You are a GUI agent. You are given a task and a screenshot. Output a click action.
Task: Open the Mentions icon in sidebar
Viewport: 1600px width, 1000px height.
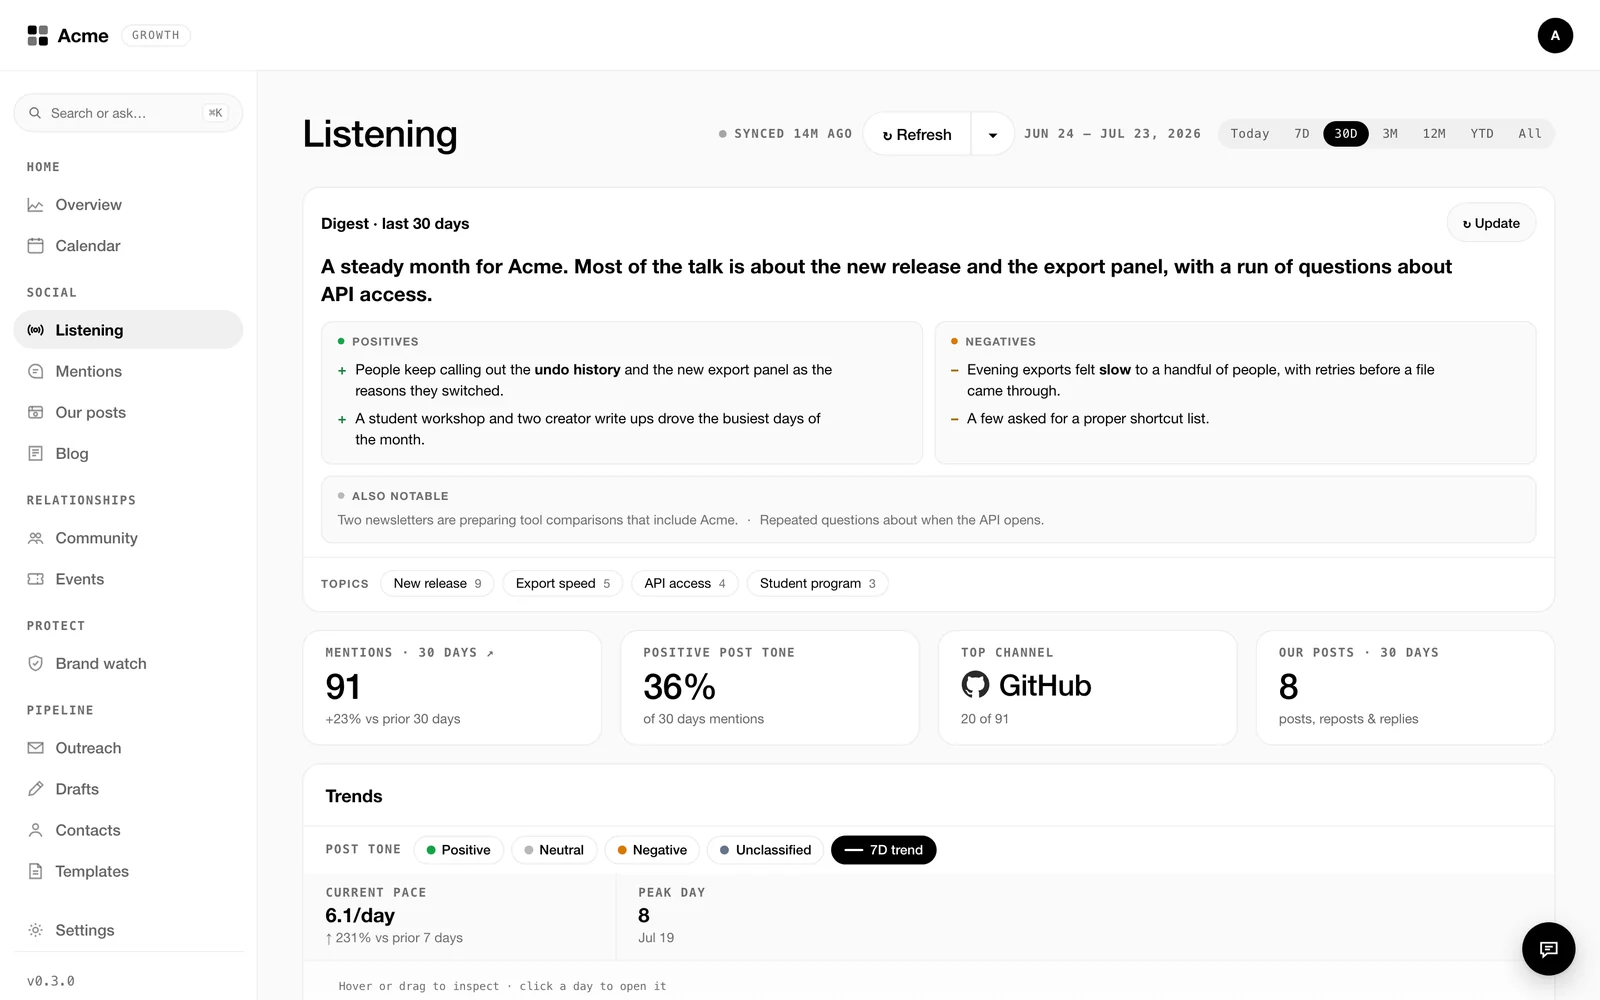coord(35,371)
